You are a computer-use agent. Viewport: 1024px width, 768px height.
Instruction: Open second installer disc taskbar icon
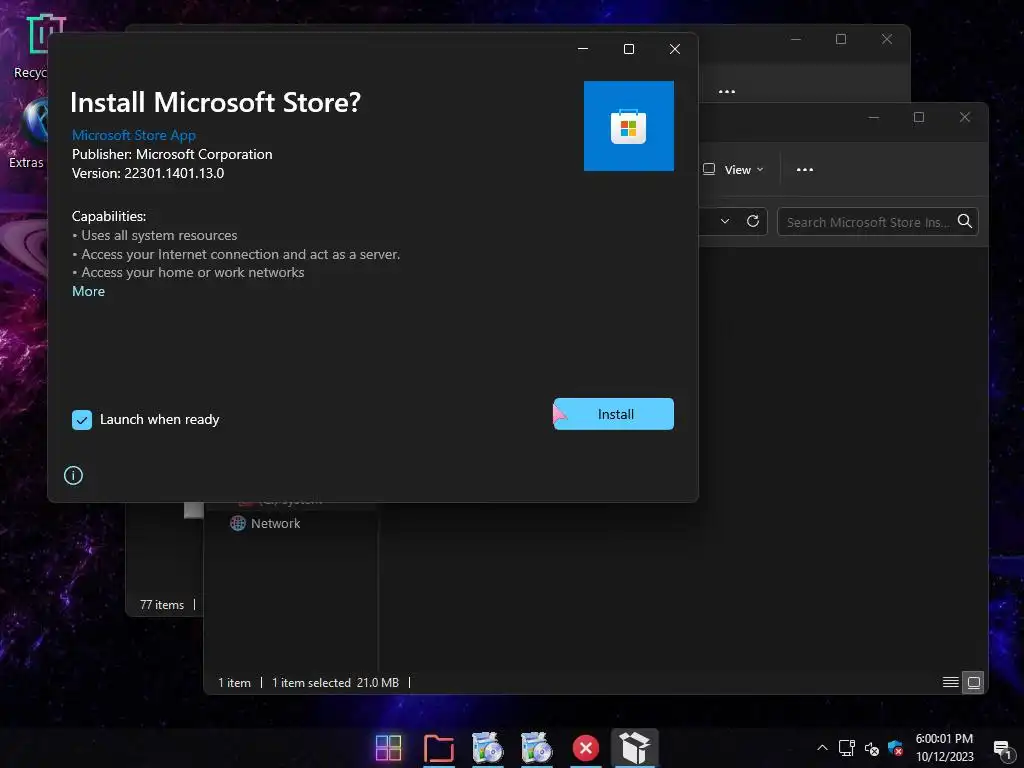click(x=537, y=748)
